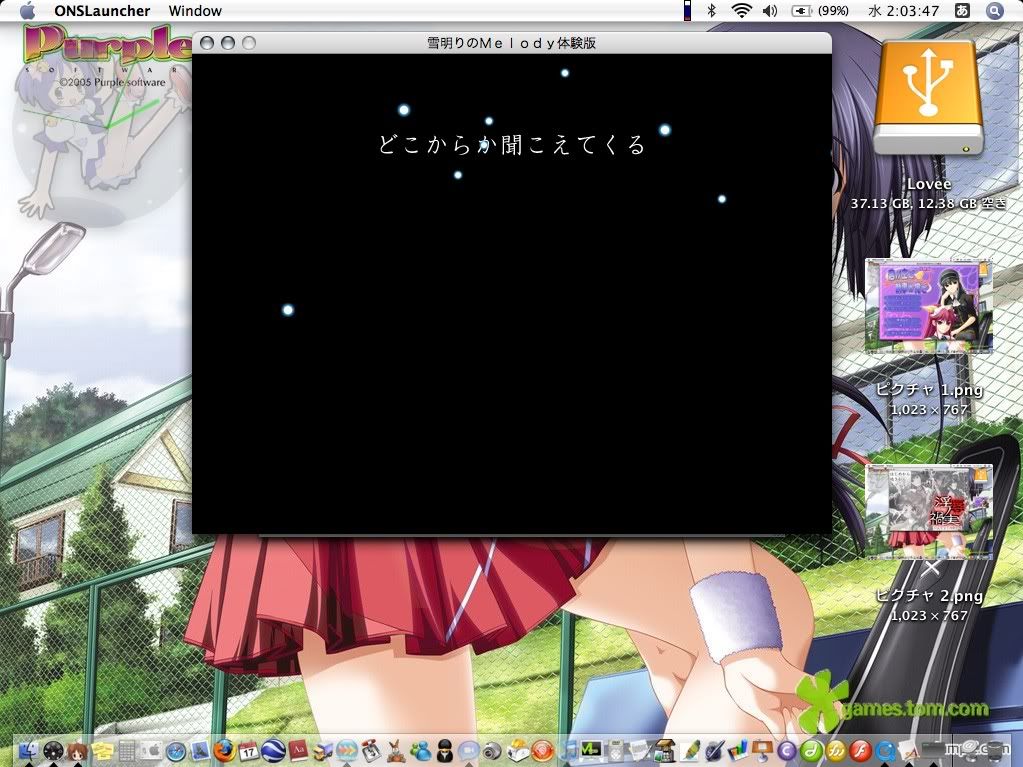Open iTunes from the Dock

coord(568,751)
